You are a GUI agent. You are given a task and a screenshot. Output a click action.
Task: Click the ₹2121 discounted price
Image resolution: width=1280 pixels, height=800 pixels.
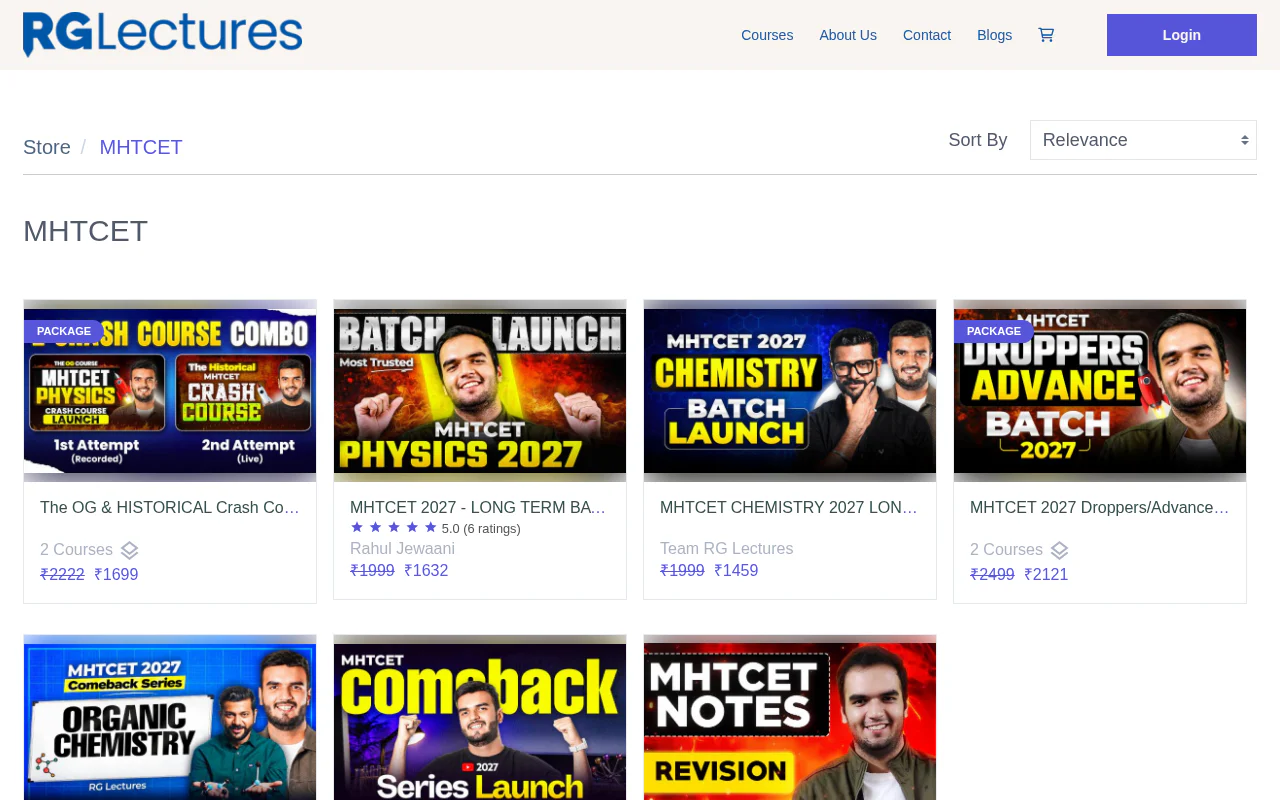[x=1046, y=575]
